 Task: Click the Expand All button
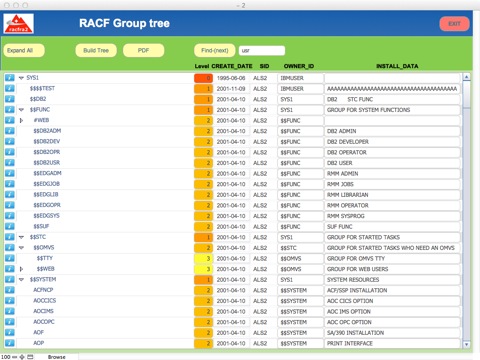pyautogui.click(x=24, y=50)
